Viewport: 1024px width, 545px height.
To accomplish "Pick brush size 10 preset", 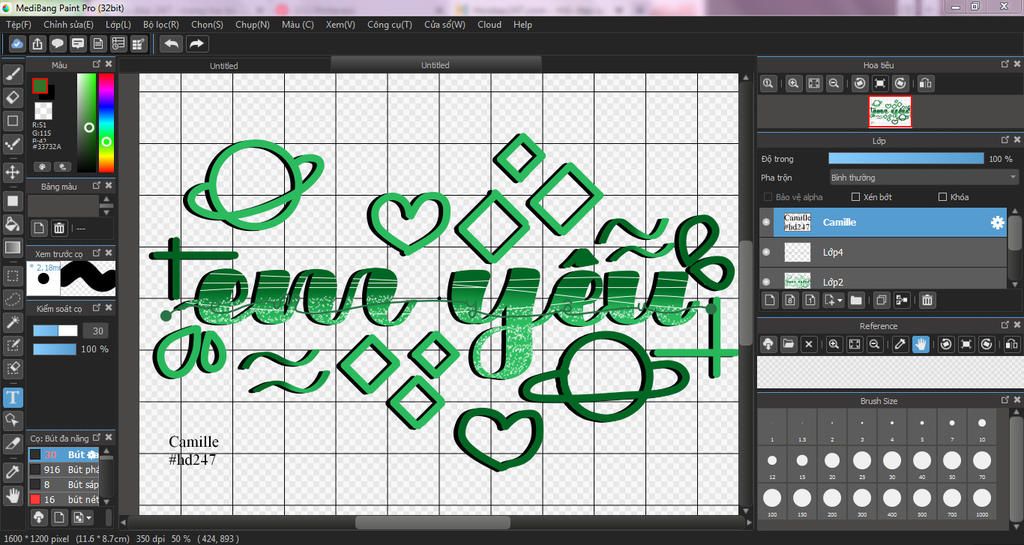I will (982, 427).
